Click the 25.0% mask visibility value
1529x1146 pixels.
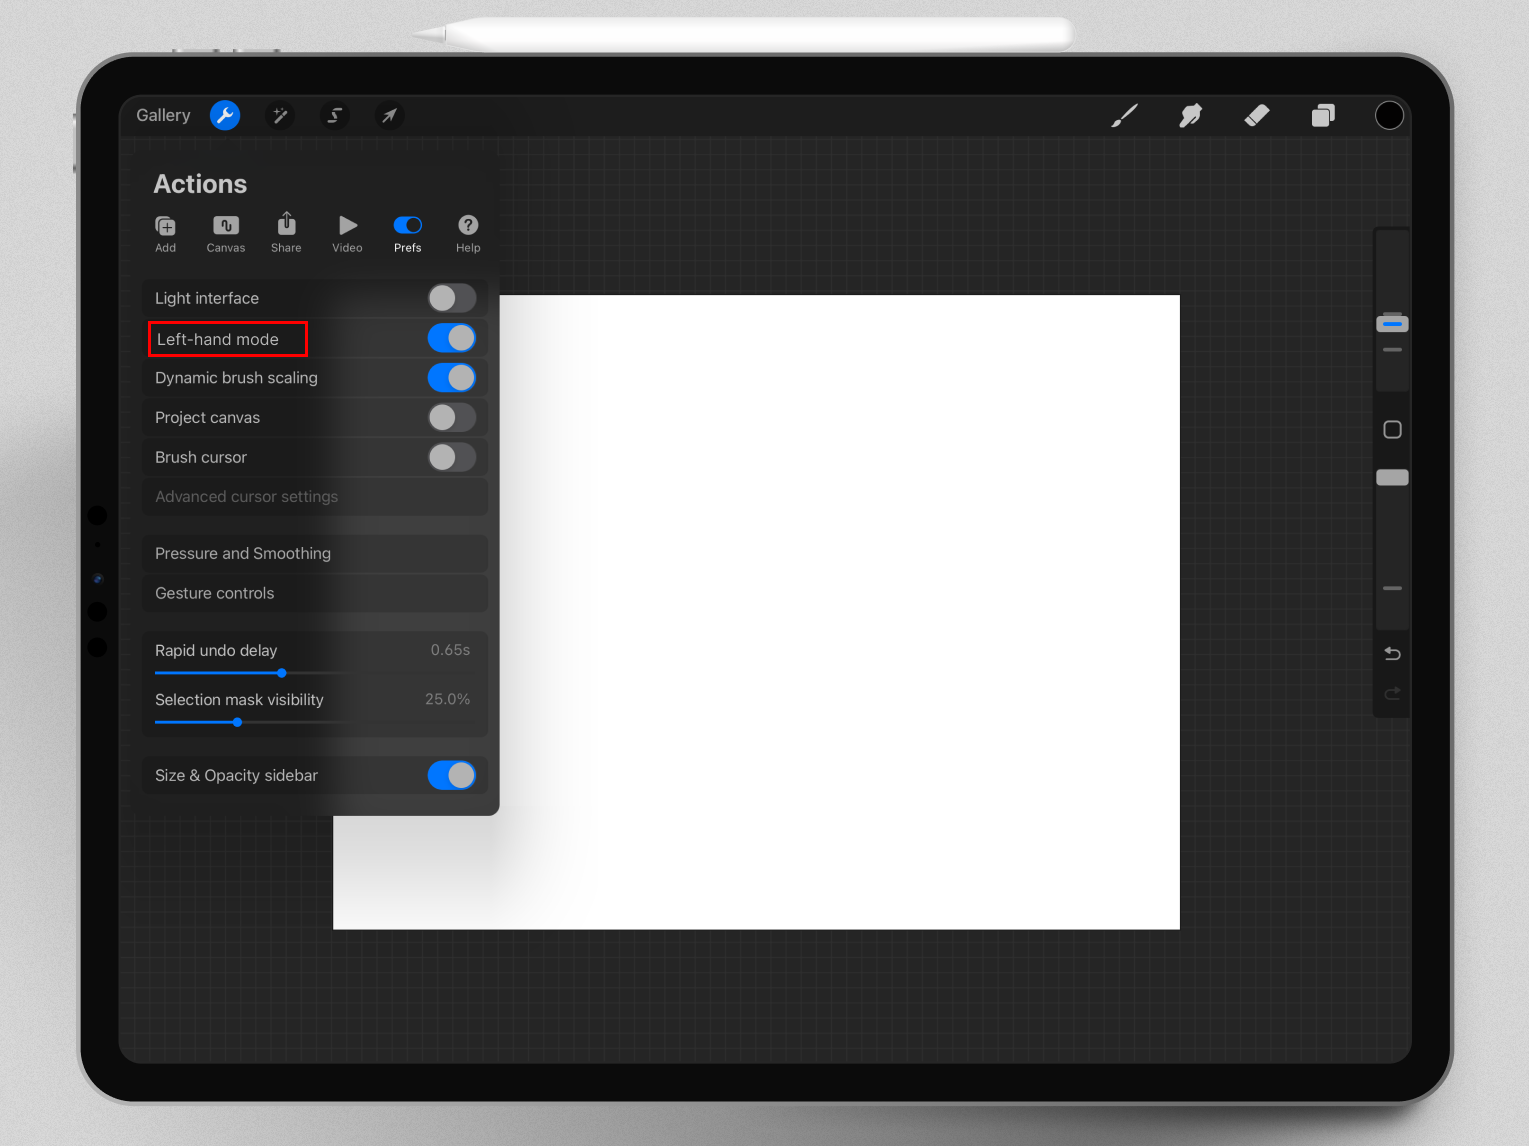pyautogui.click(x=447, y=699)
